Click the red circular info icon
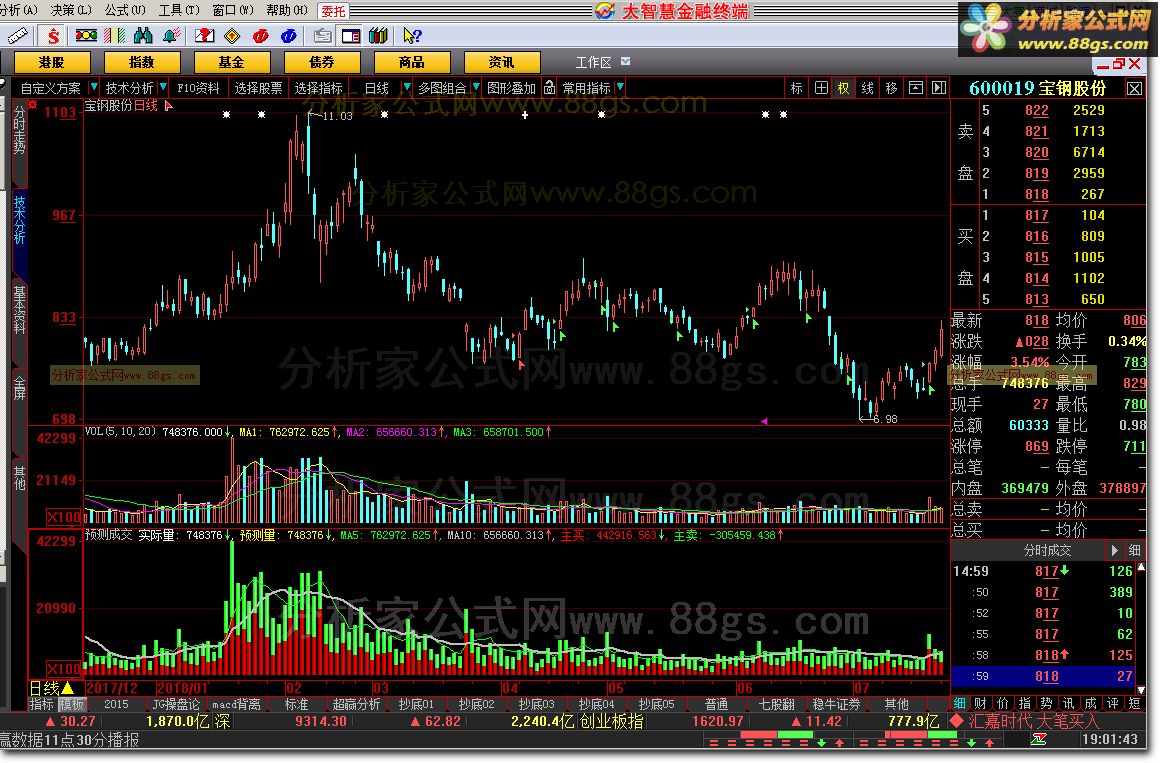 [x=260, y=35]
